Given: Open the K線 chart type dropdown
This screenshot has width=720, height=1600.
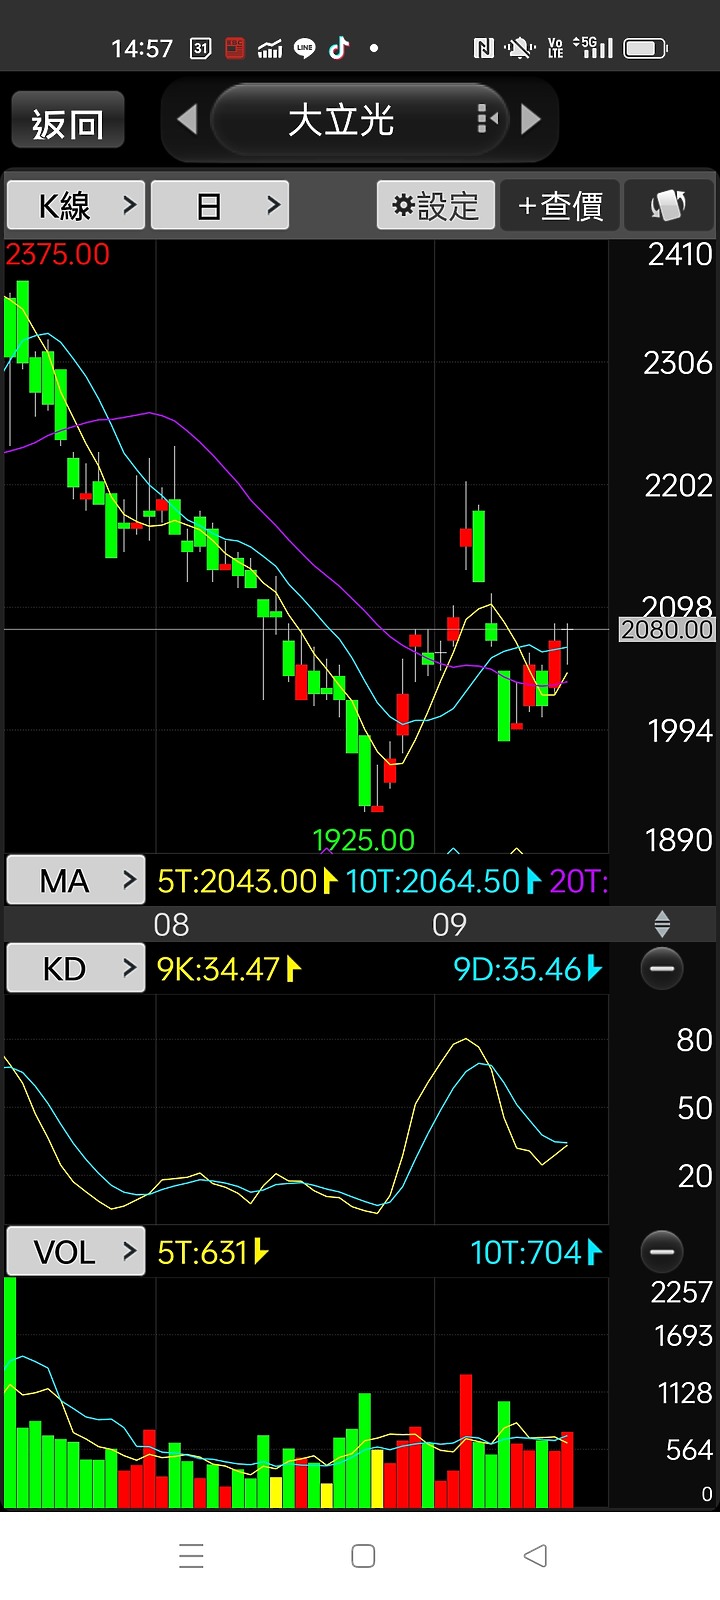Looking at the screenshot, I should tap(77, 205).
